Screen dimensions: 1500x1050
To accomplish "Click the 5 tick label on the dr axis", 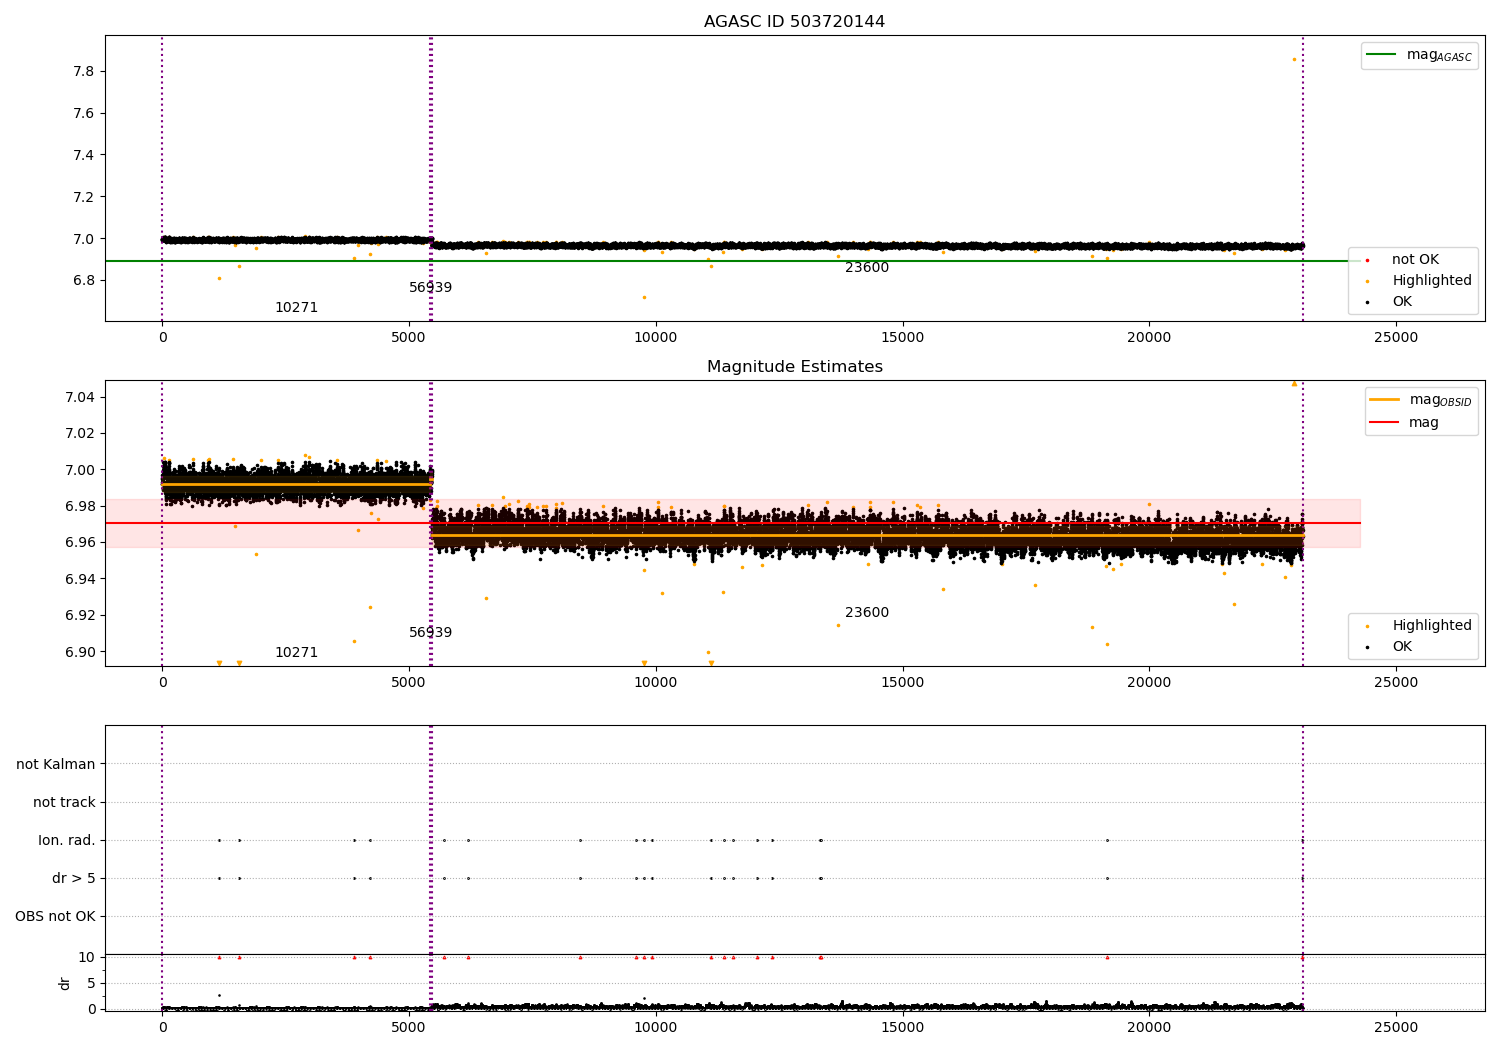I will (91, 983).
